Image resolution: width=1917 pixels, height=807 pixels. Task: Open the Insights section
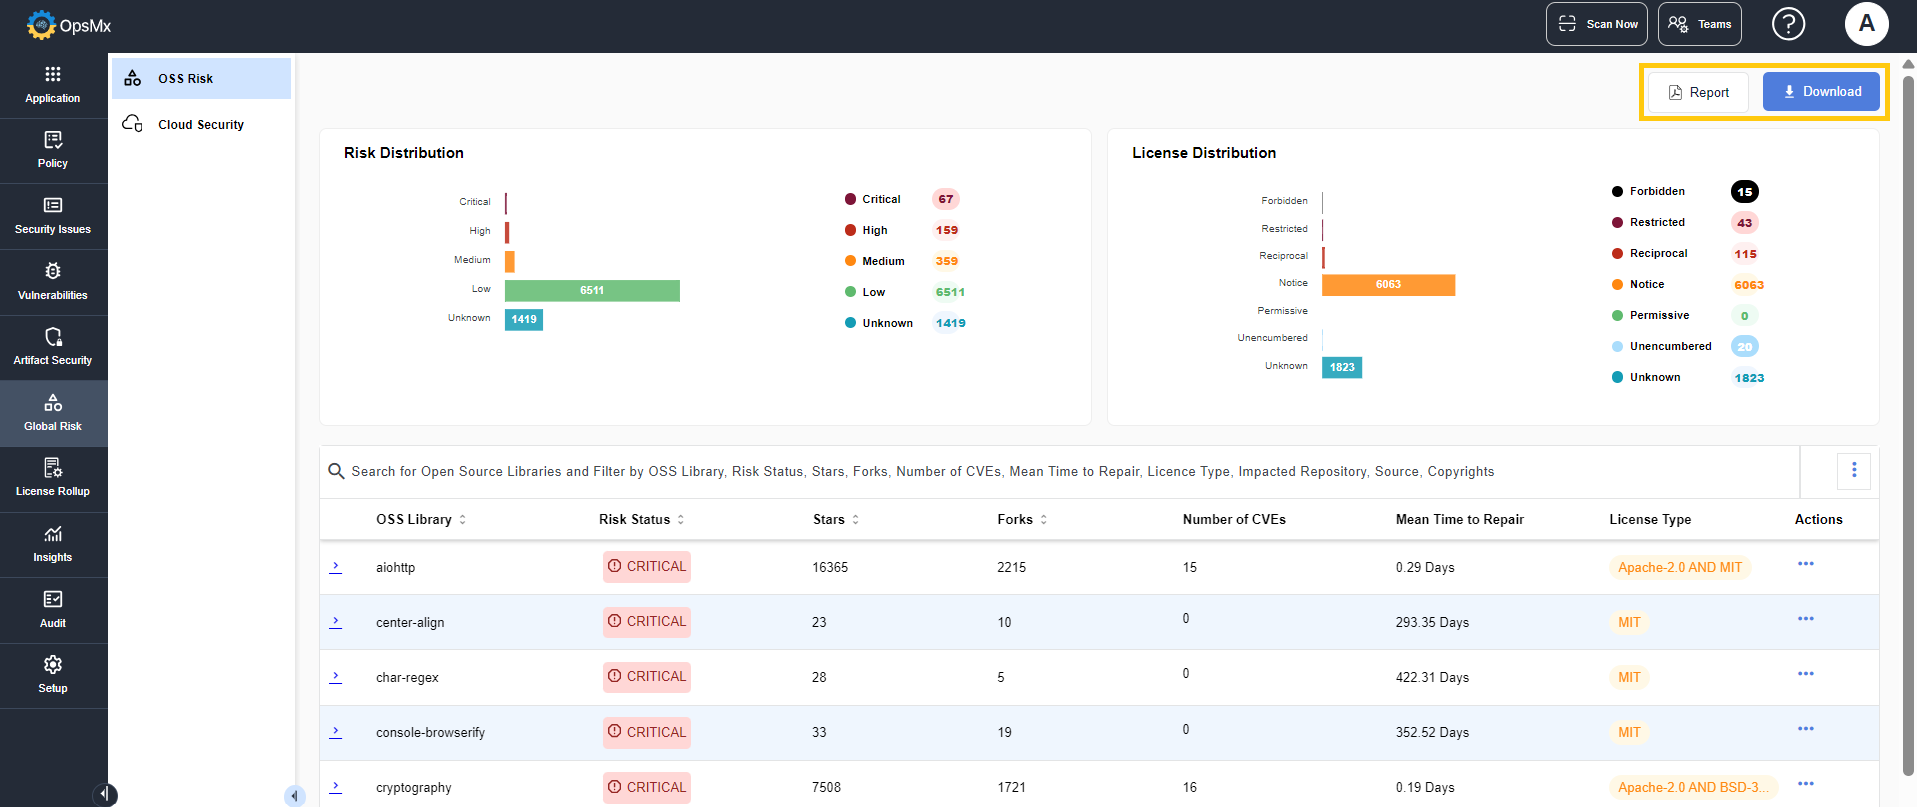click(x=53, y=544)
